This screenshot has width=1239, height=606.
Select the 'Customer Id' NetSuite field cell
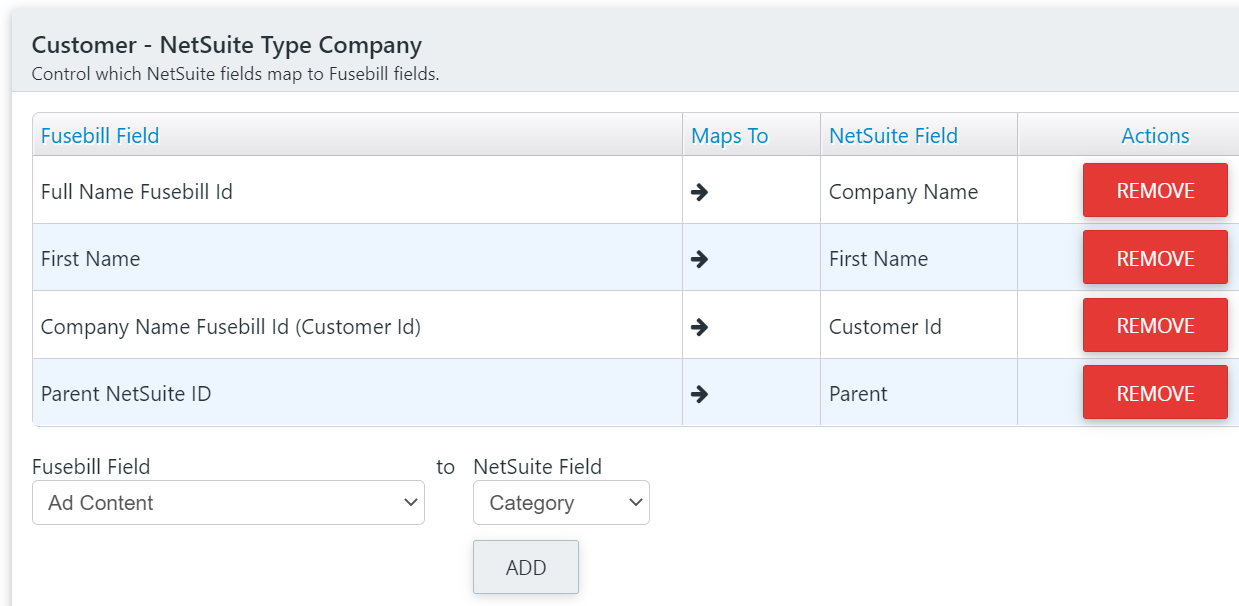pos(919,325)
